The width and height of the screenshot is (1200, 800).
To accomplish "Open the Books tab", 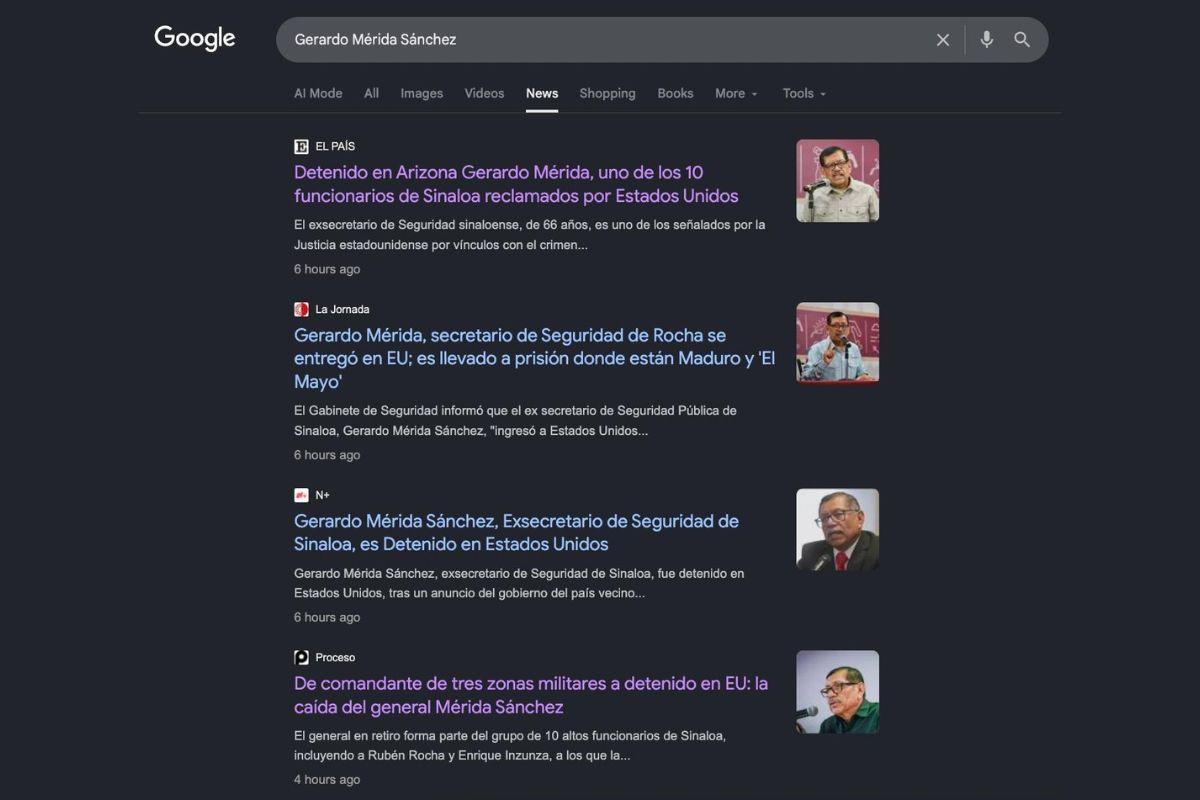I will pyautogui.click(x=675, y=93).
